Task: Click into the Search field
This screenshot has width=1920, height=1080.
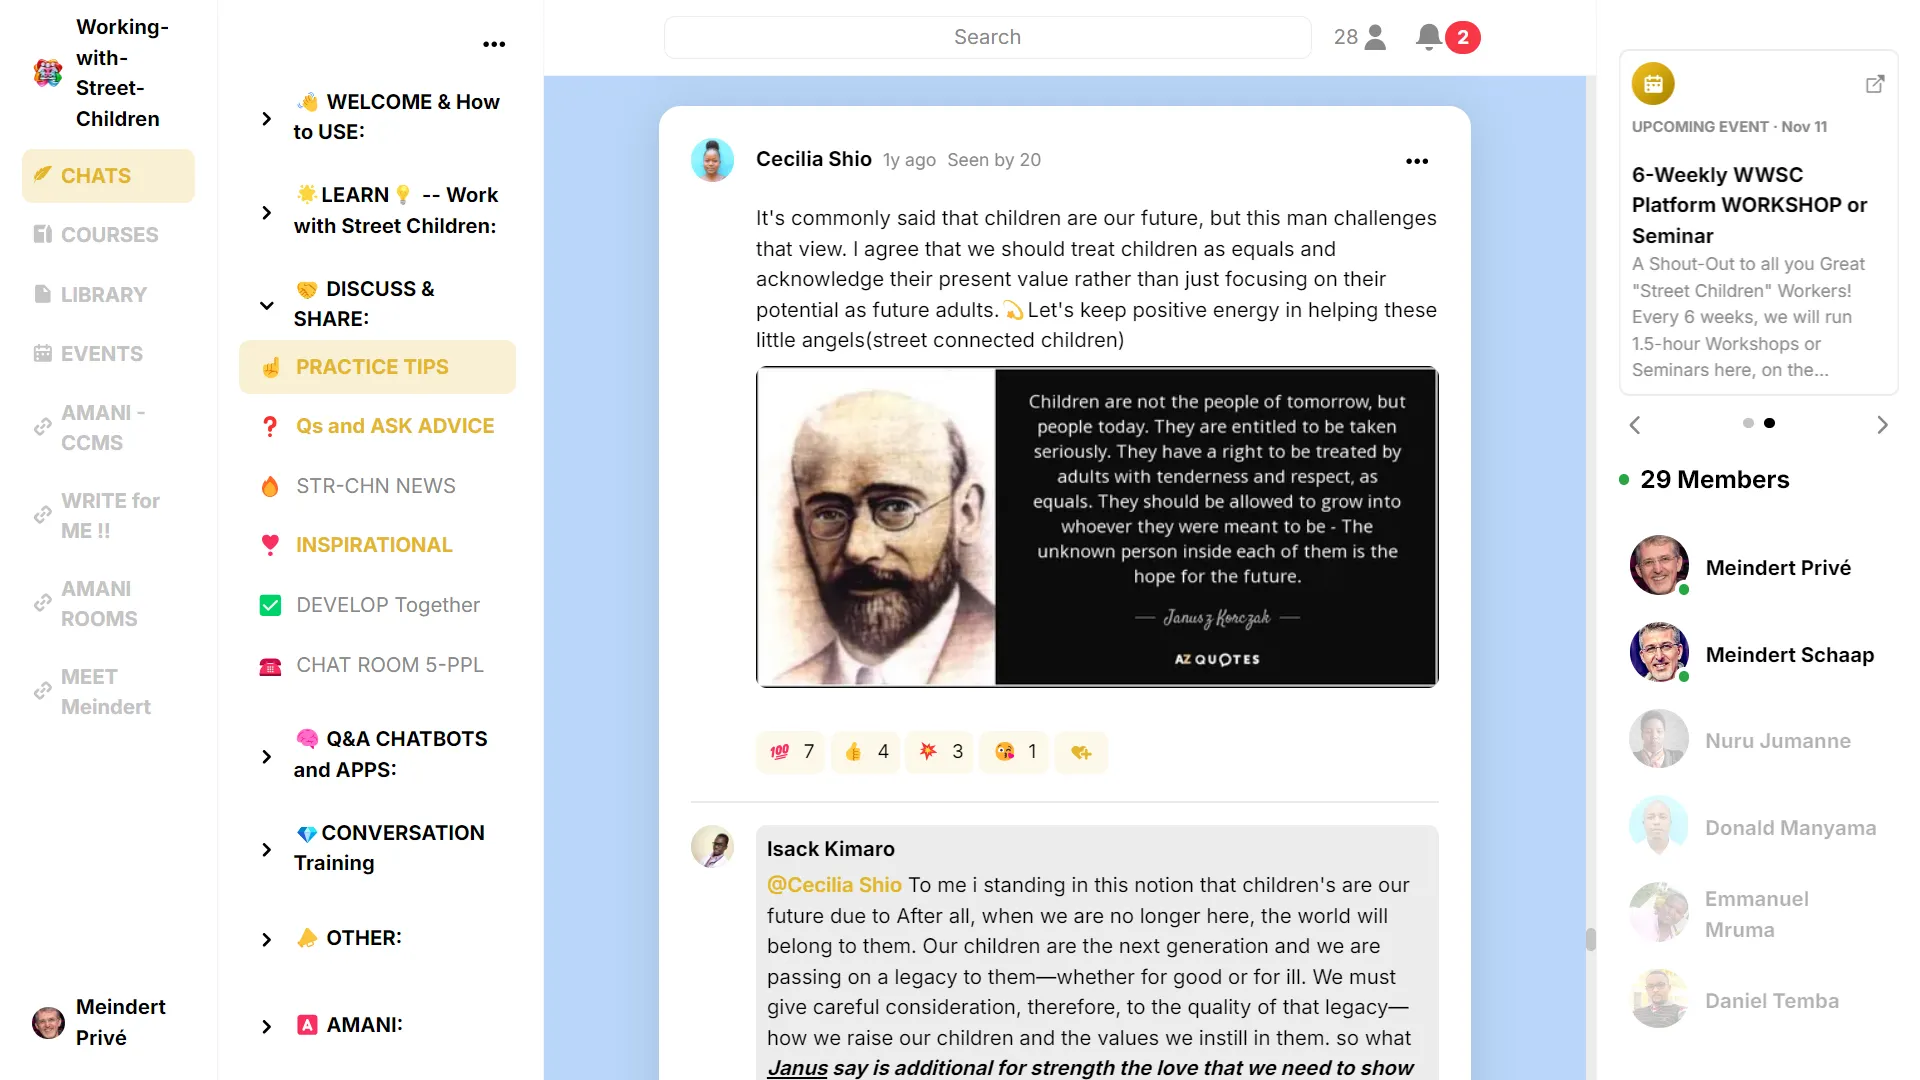Action: point(986,37)
